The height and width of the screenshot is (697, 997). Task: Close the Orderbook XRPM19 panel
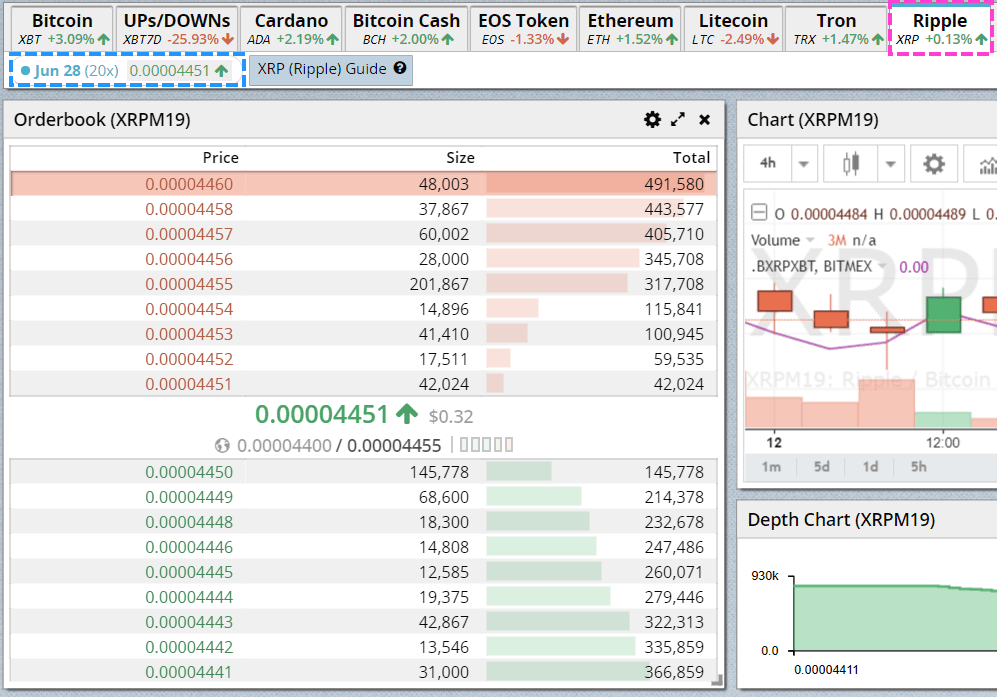705,120
